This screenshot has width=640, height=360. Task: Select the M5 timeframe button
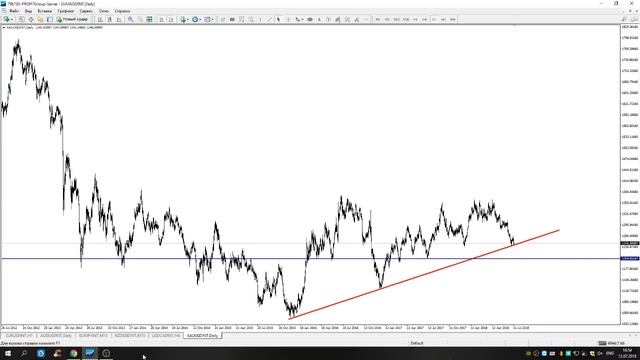pos(387,19)
